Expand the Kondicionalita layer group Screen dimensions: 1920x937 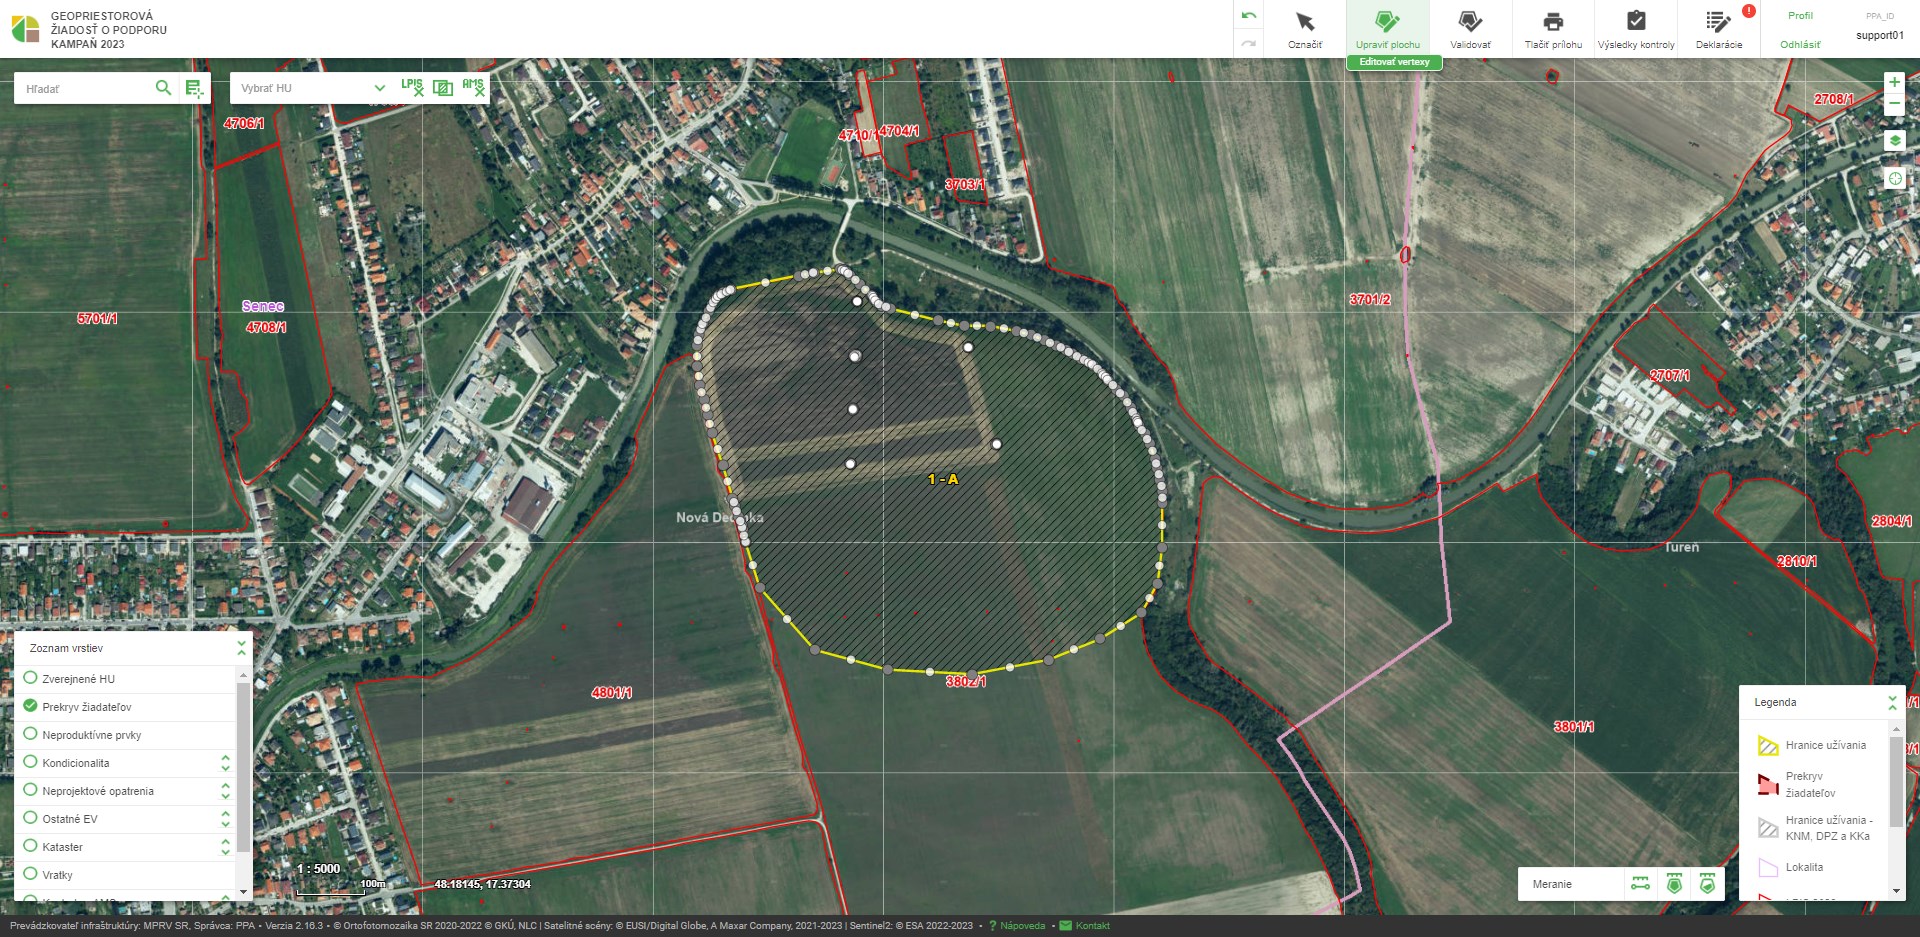(225, 763)
